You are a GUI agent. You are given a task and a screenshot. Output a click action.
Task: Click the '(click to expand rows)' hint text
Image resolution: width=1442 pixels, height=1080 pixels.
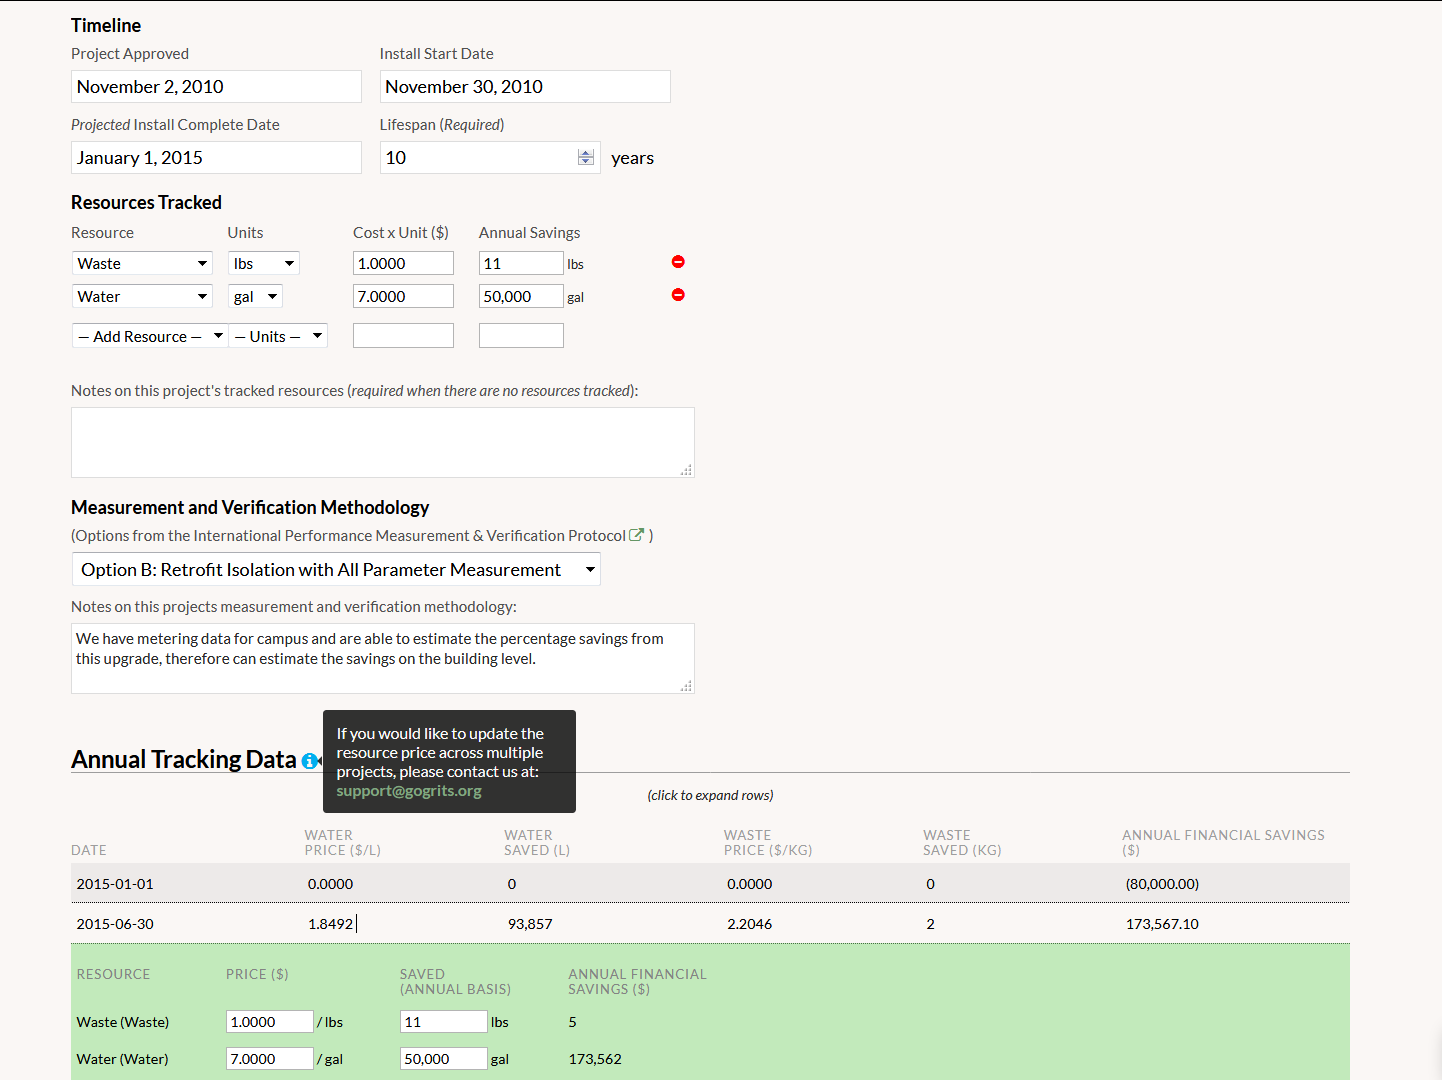pos(710,795)
